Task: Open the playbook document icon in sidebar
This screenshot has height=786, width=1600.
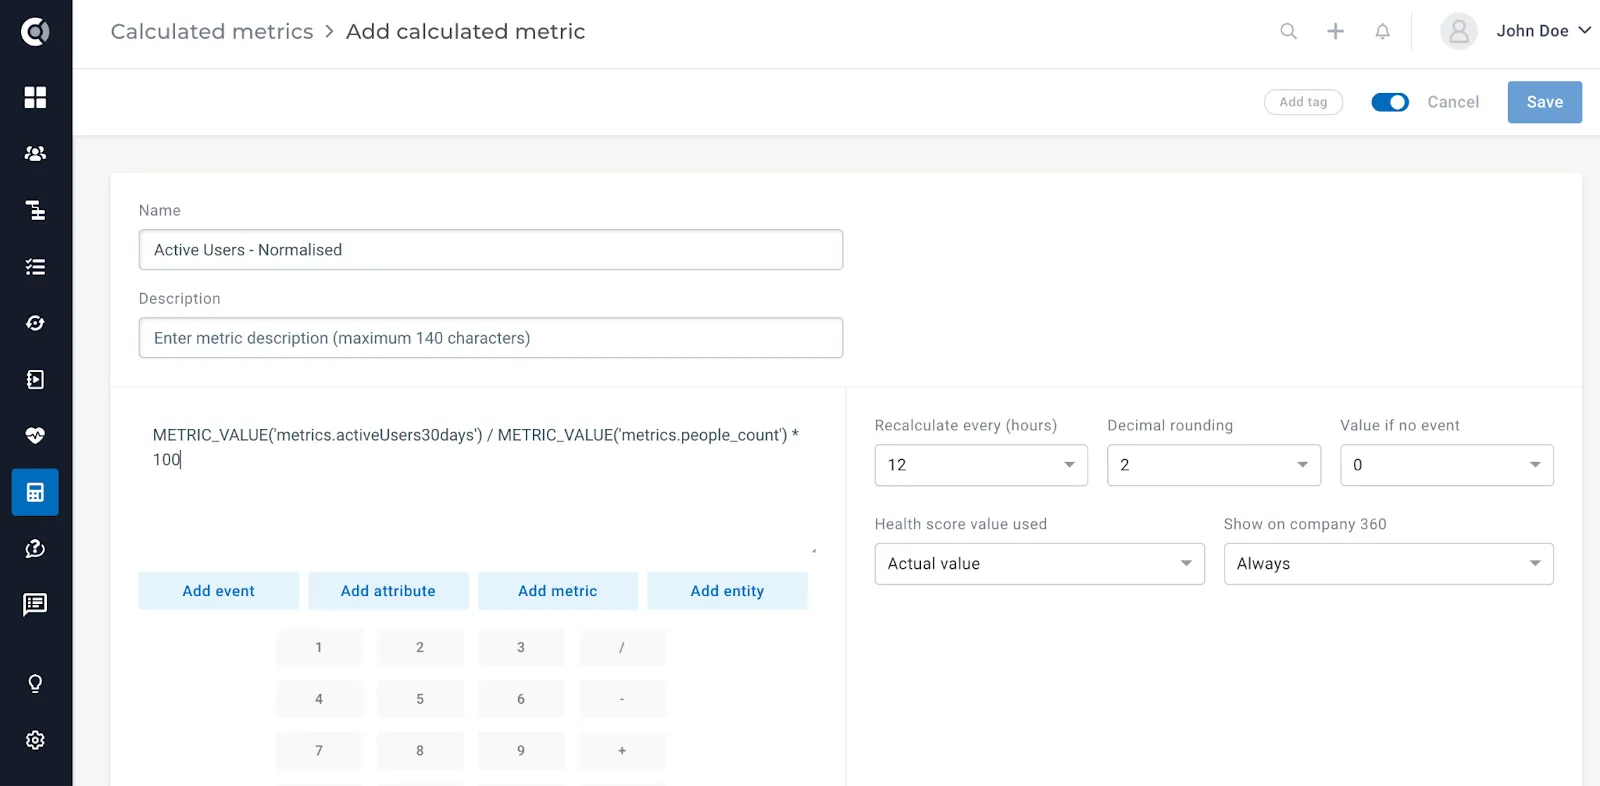Action: [35, 379]
